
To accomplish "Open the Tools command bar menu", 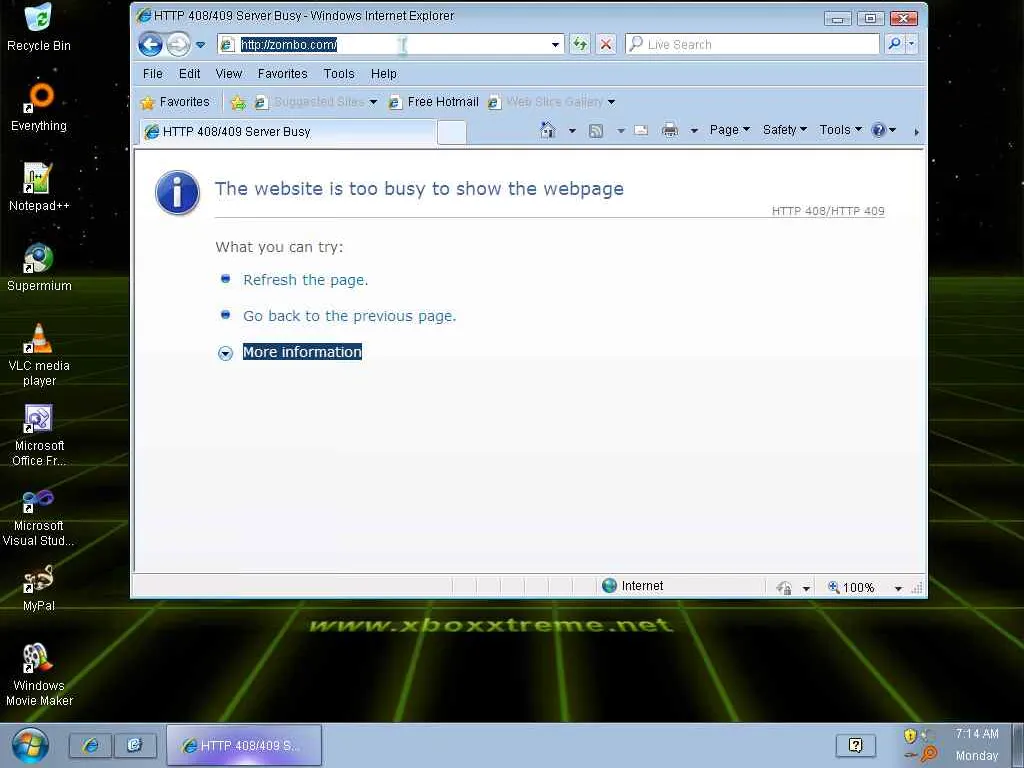I will 840,130.
